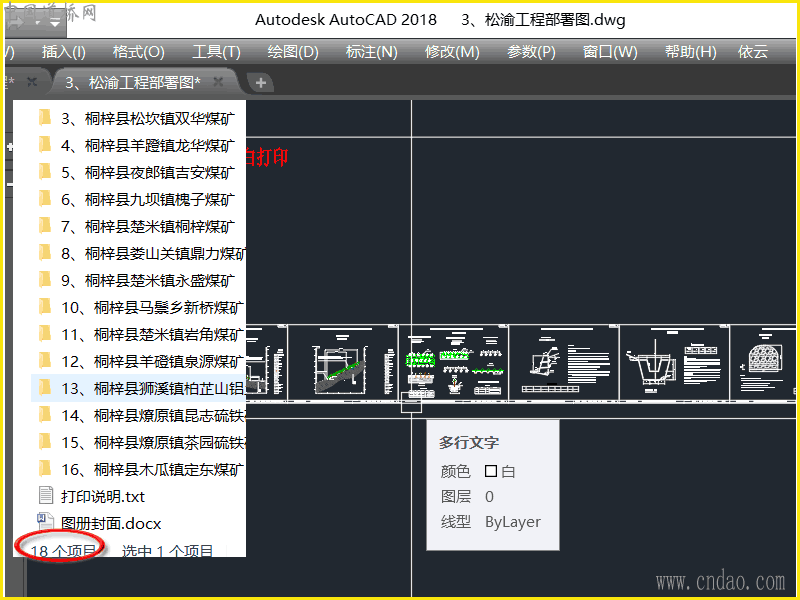Close the 3、松渝工程部署图* drawing tab

pos(218,82)
